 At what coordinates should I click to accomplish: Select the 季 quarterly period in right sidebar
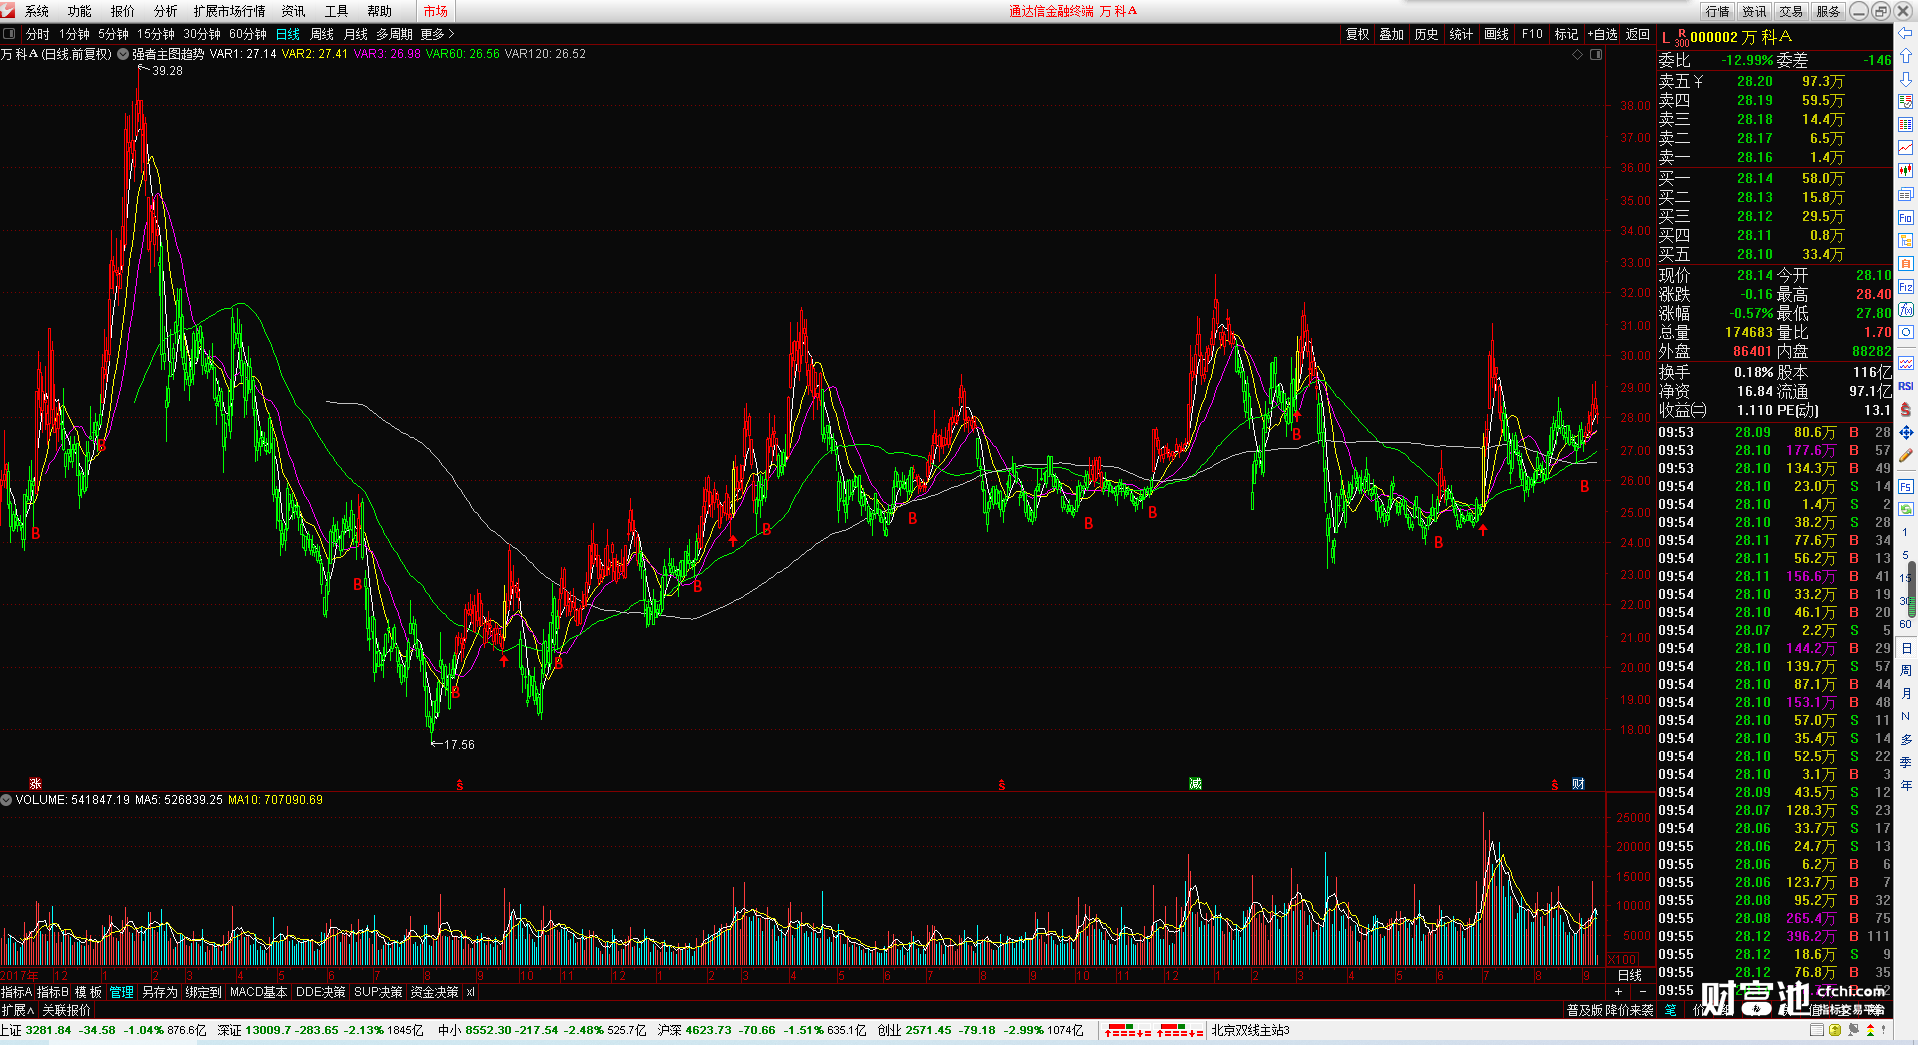point(1905,763)
